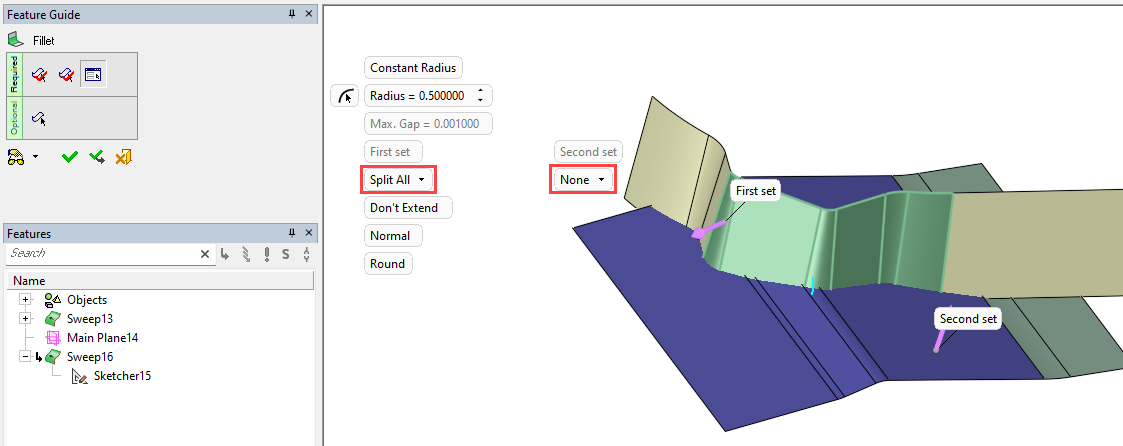Screen dimensions: 1123x446
Task: Expand the Sweep13 tree node
Action: coord(25,318)
